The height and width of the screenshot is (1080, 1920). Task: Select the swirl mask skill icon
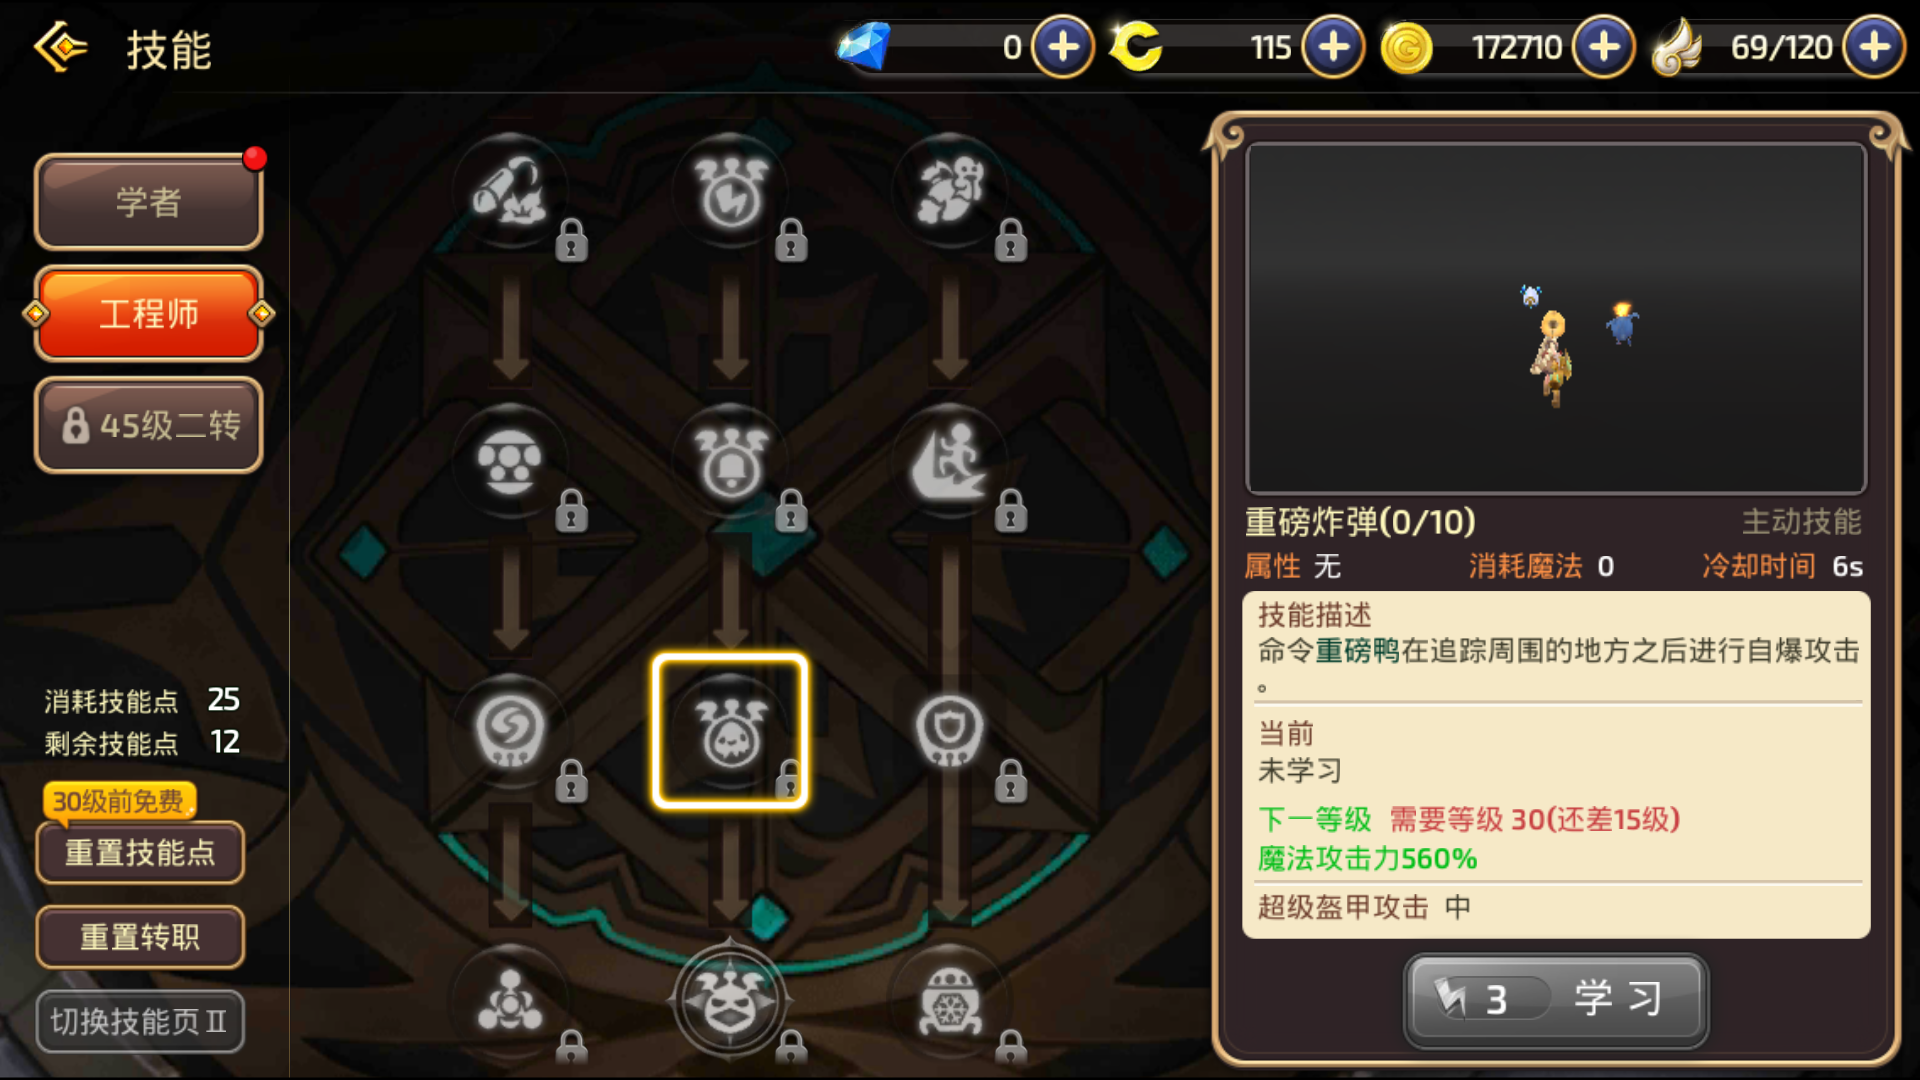point(511,732)
